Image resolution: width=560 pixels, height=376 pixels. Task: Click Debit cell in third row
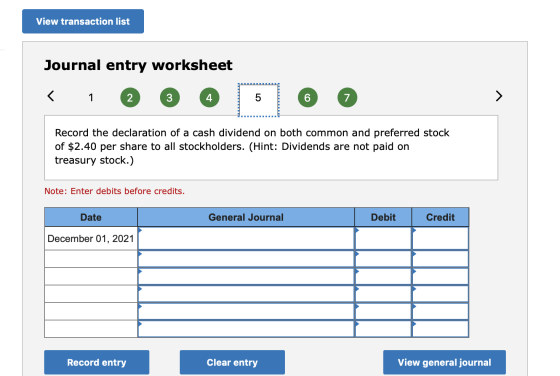coord(383,276)
